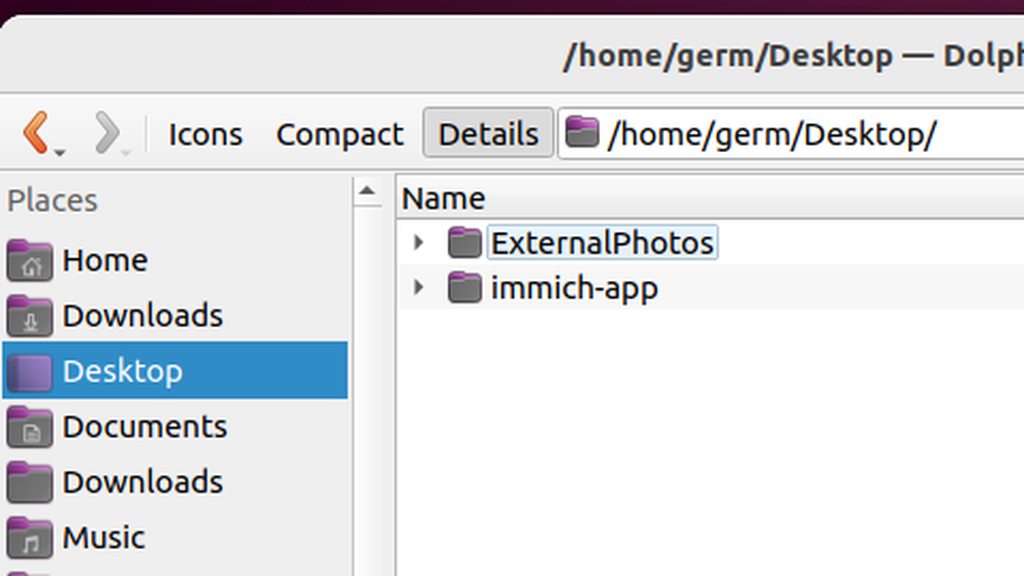
Task: Open the Back button history dropdown
Action: (60, 152)
